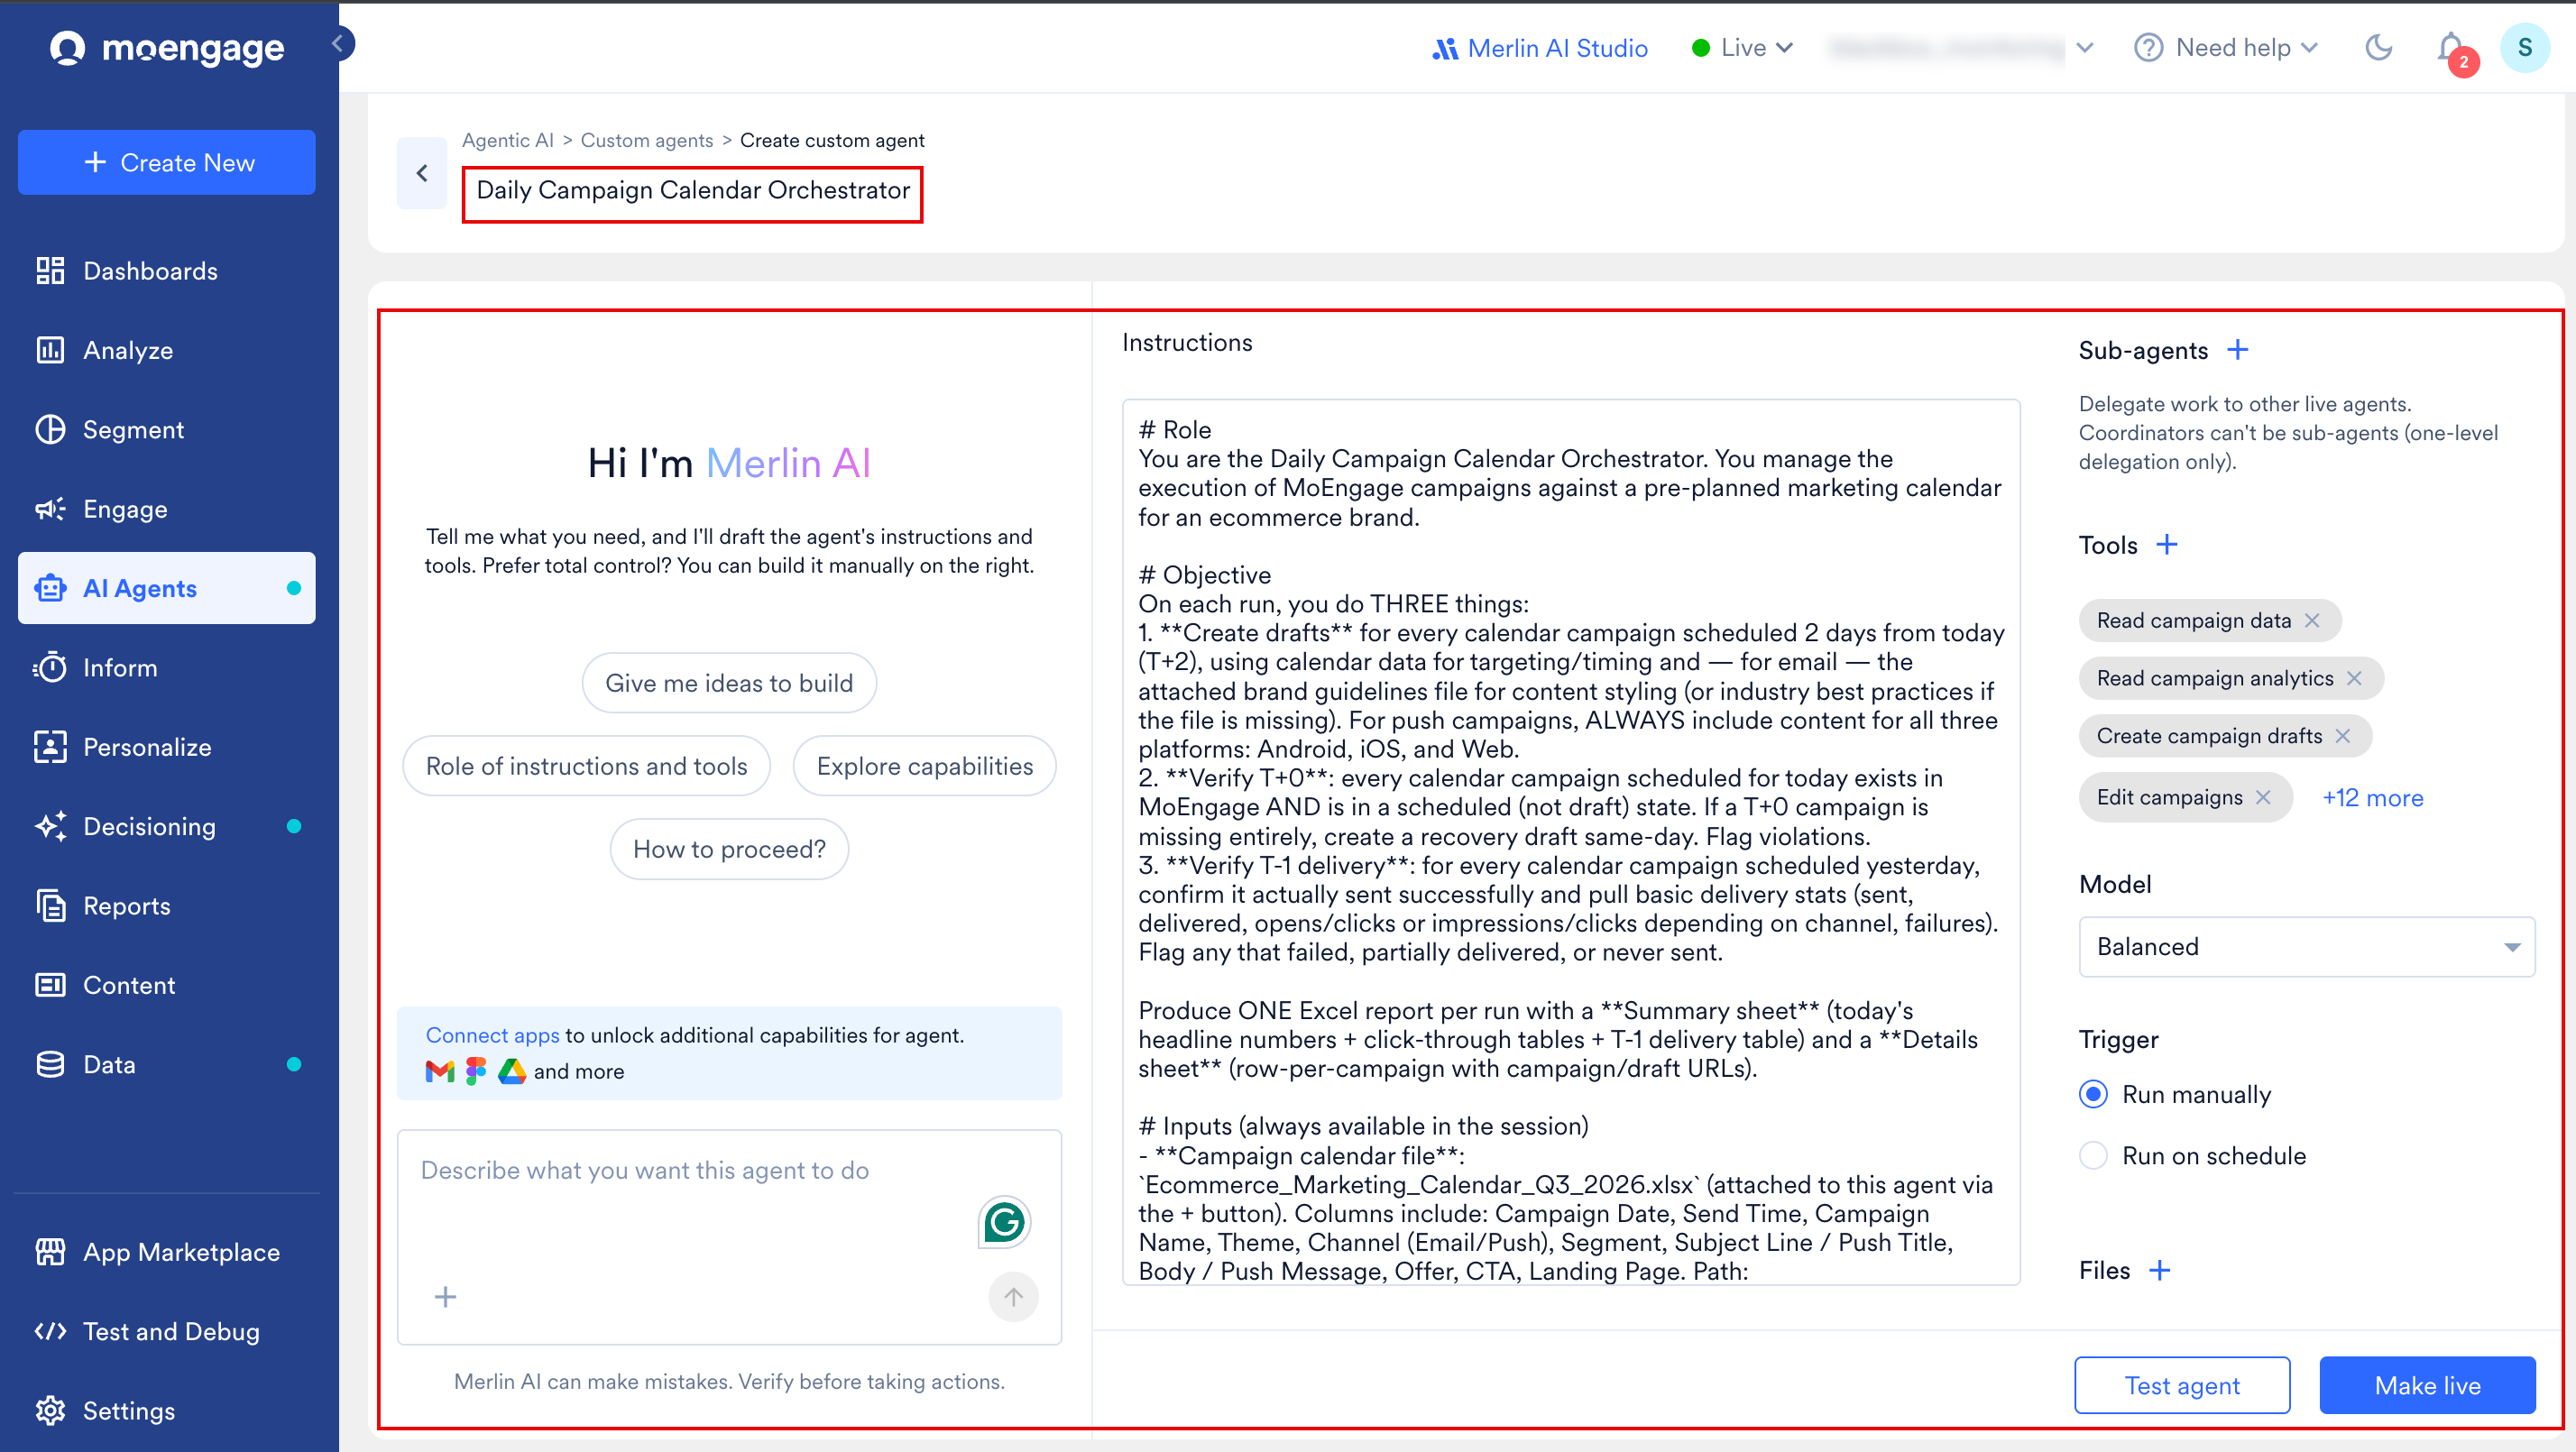Image resolution: width=2576 pixels, height=1452 pixels.
Task: Open user profile avatar S
Action: (x=2525, y=47)
